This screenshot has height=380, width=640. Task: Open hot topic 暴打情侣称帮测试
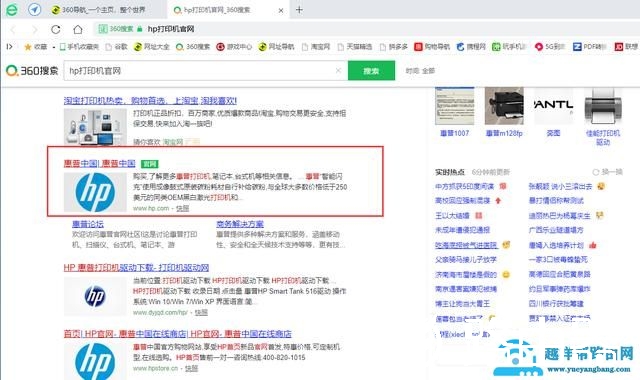tap(556, 201)
